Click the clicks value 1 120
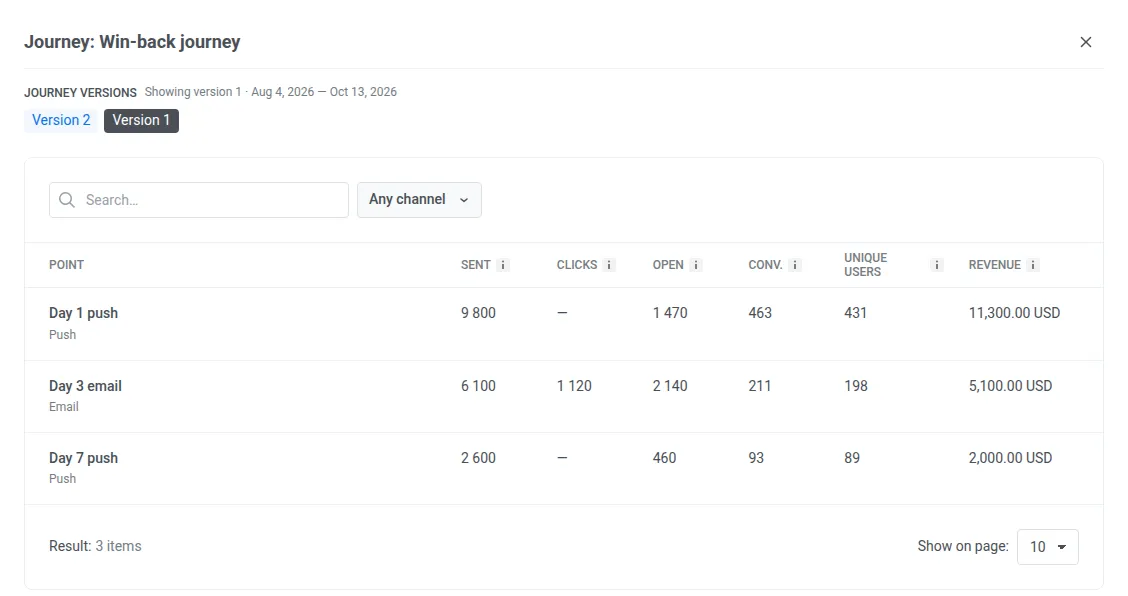 point(574,386)
